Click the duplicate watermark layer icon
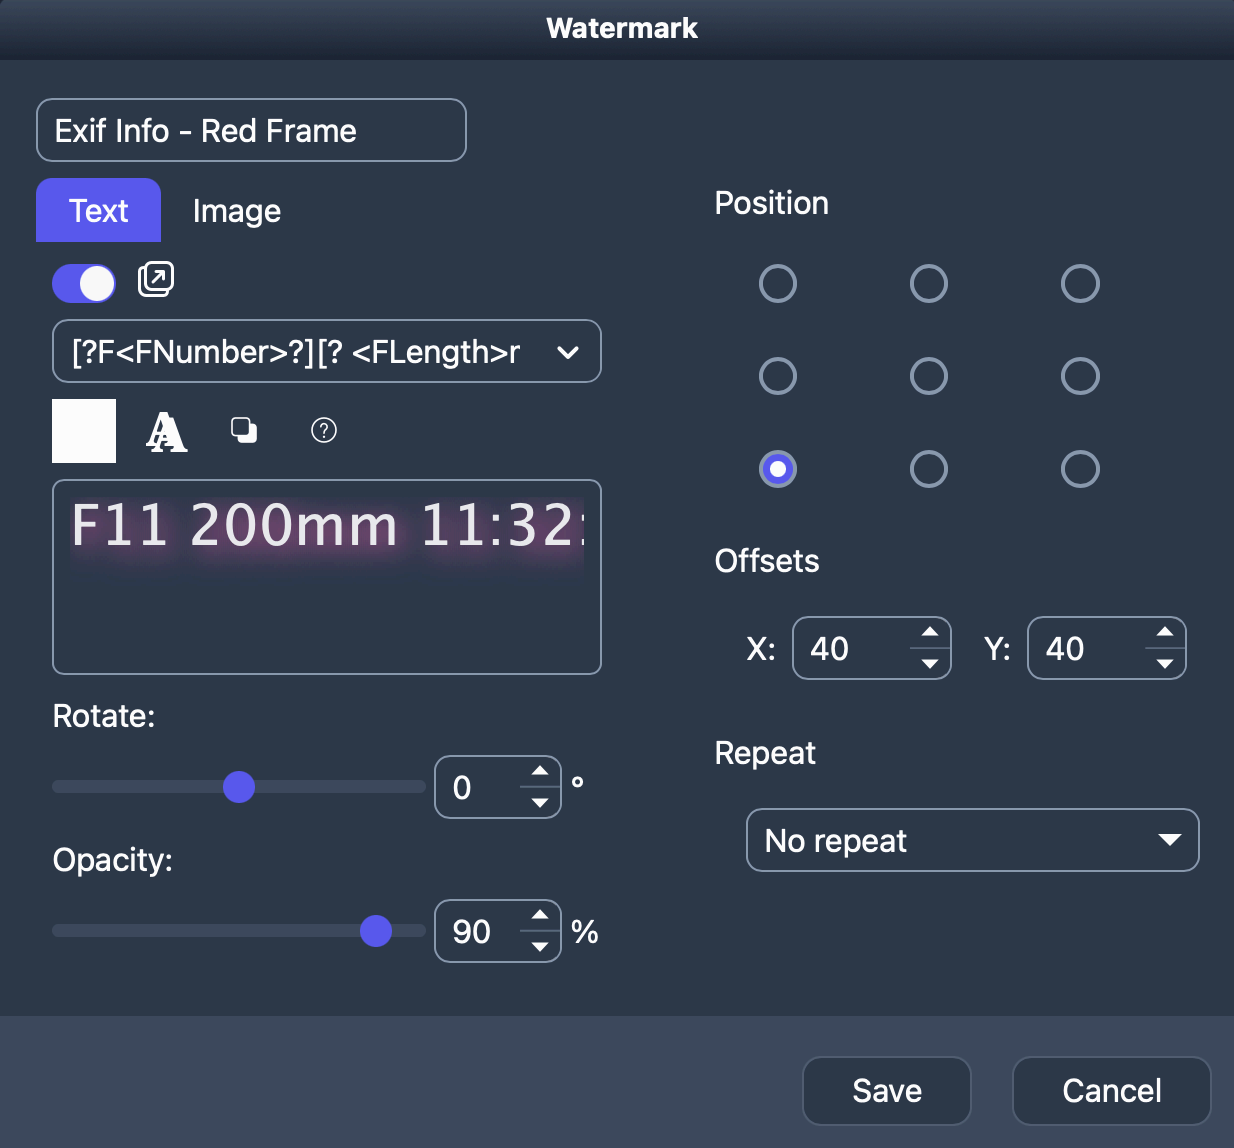The image size is (1234, 1148). (156, 279)
